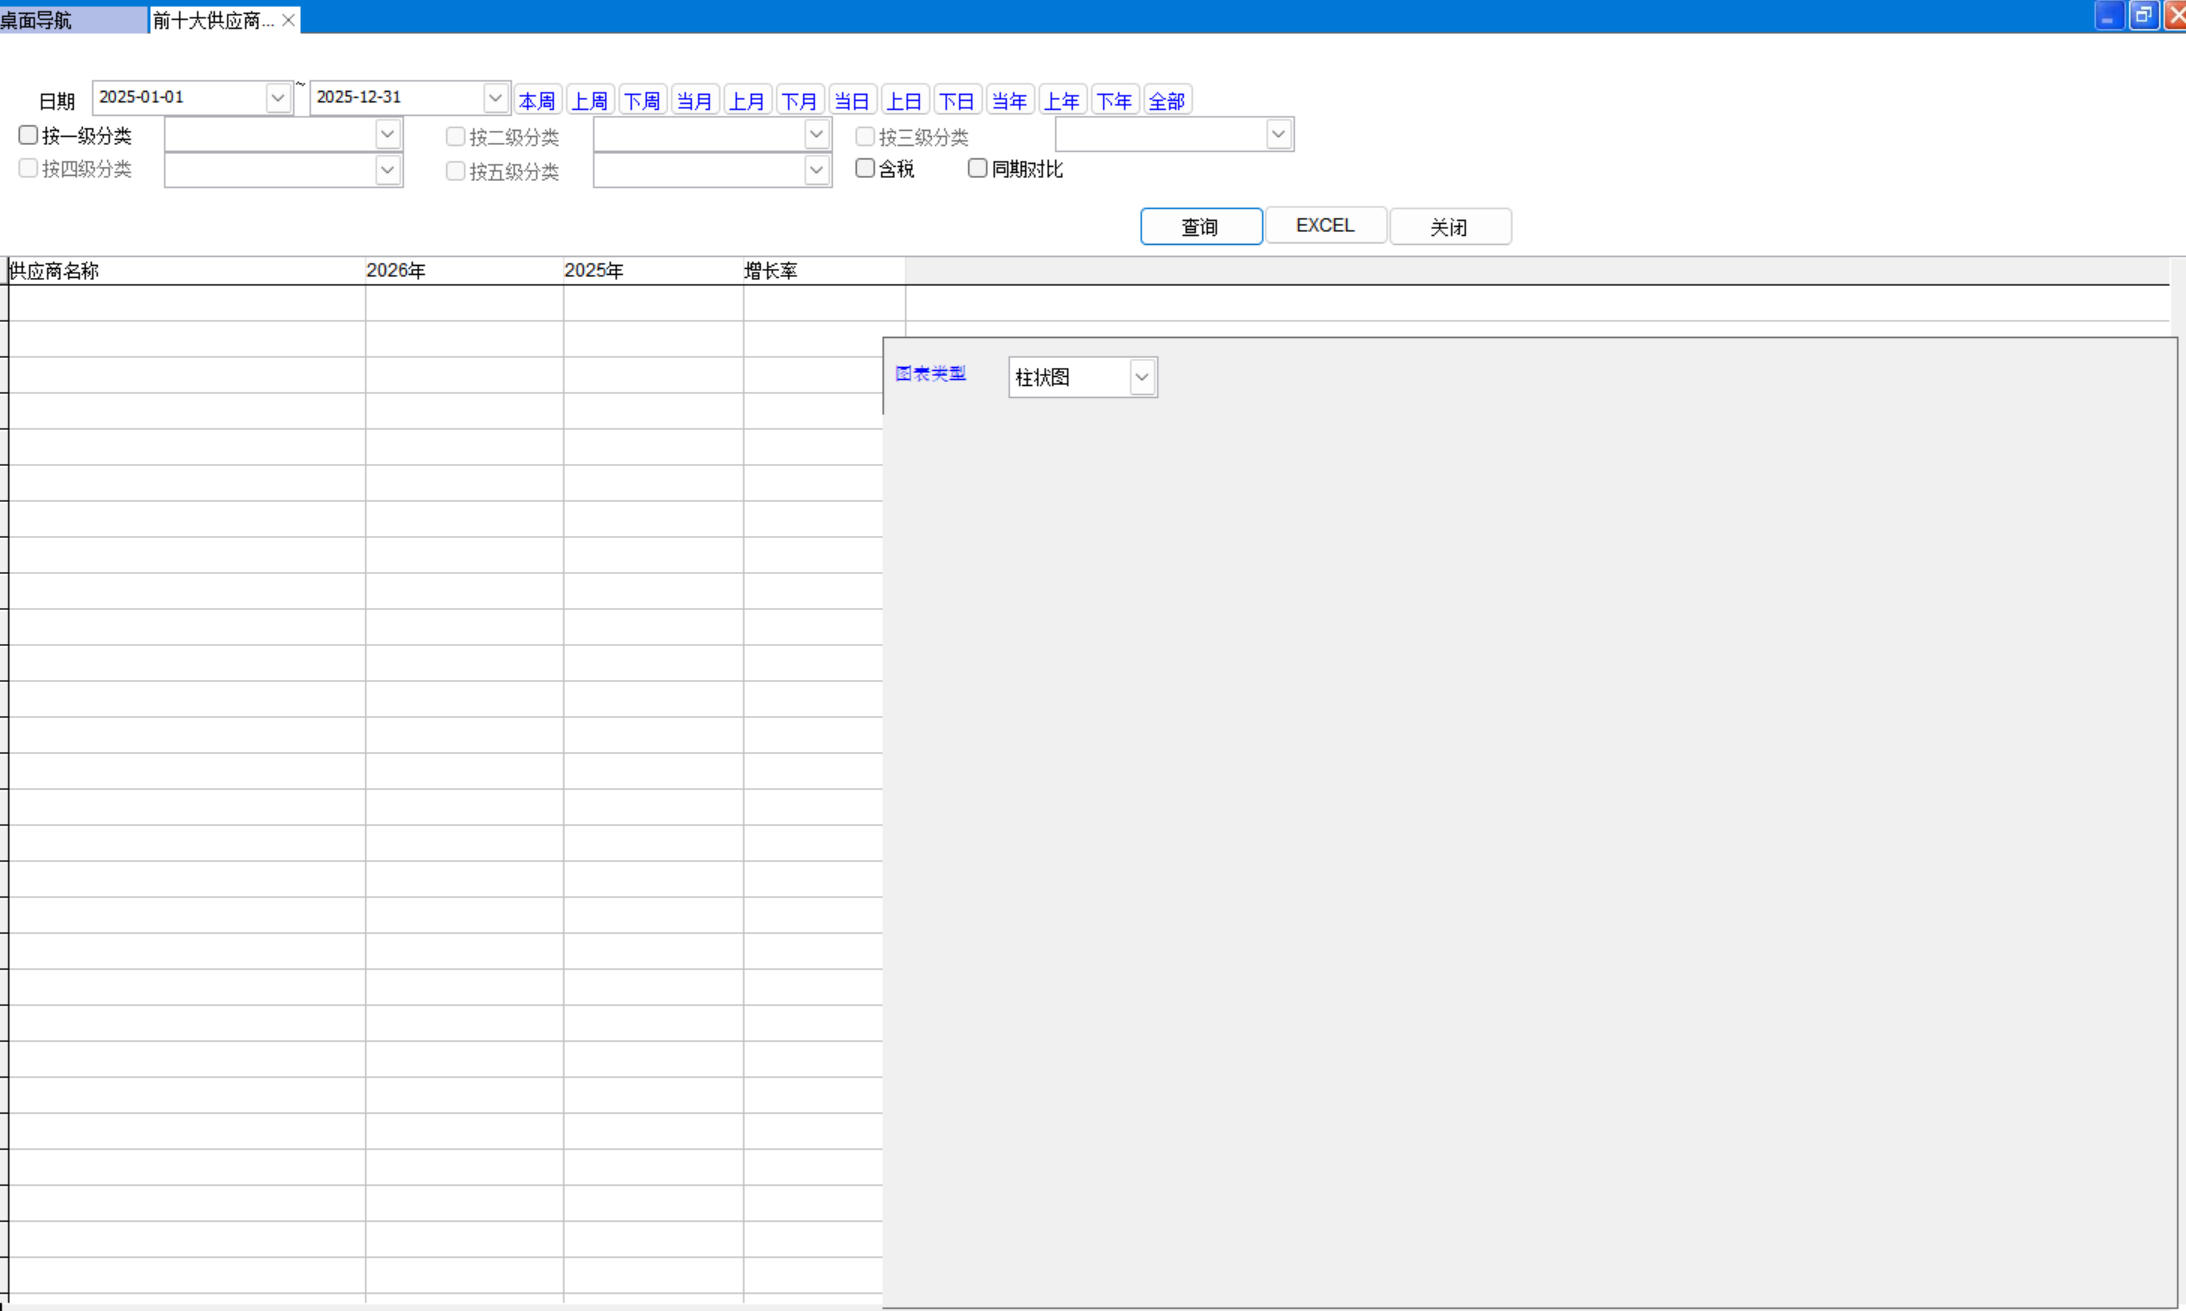
Task: Close the 前十大供应商 tab
Action: [288, 20]
